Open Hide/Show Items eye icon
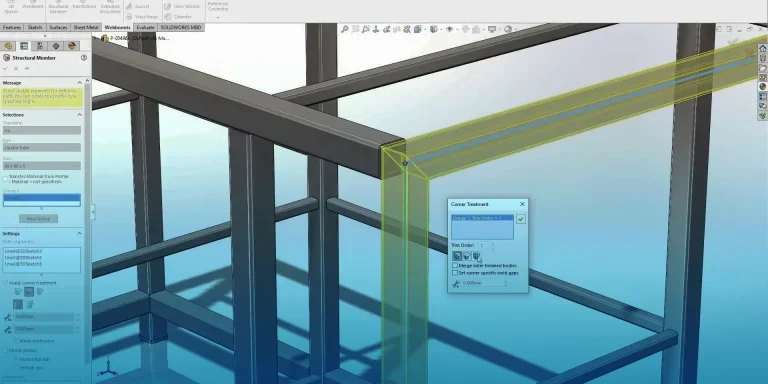 click(450, 29)
